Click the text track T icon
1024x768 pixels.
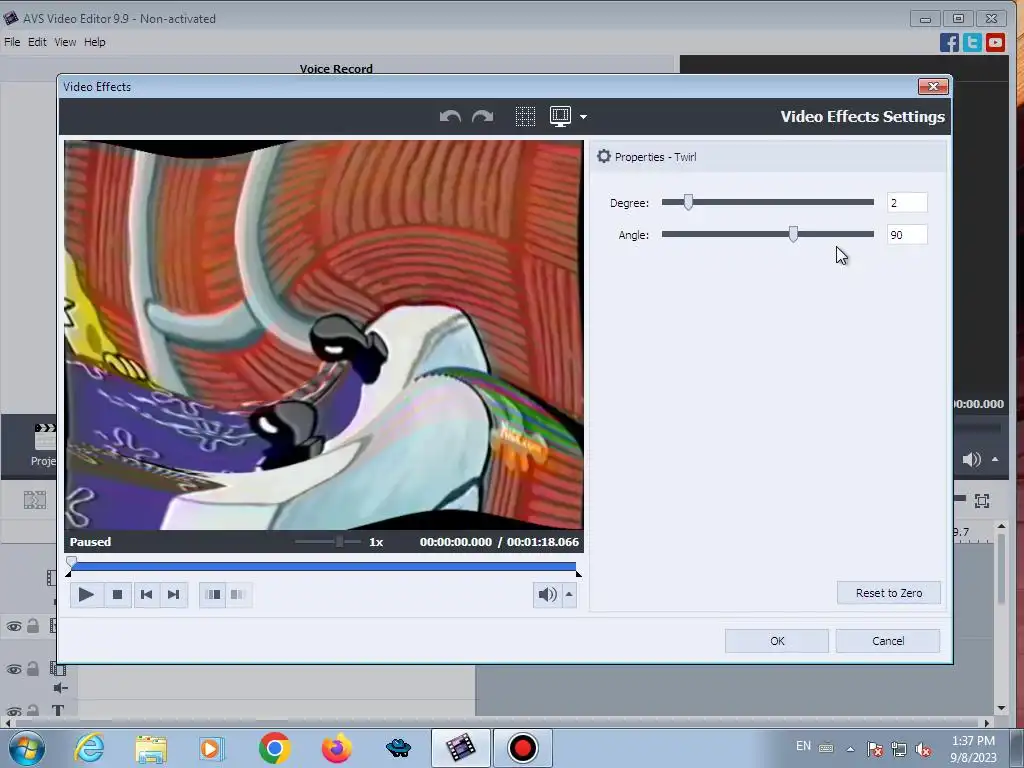(58, 710)
